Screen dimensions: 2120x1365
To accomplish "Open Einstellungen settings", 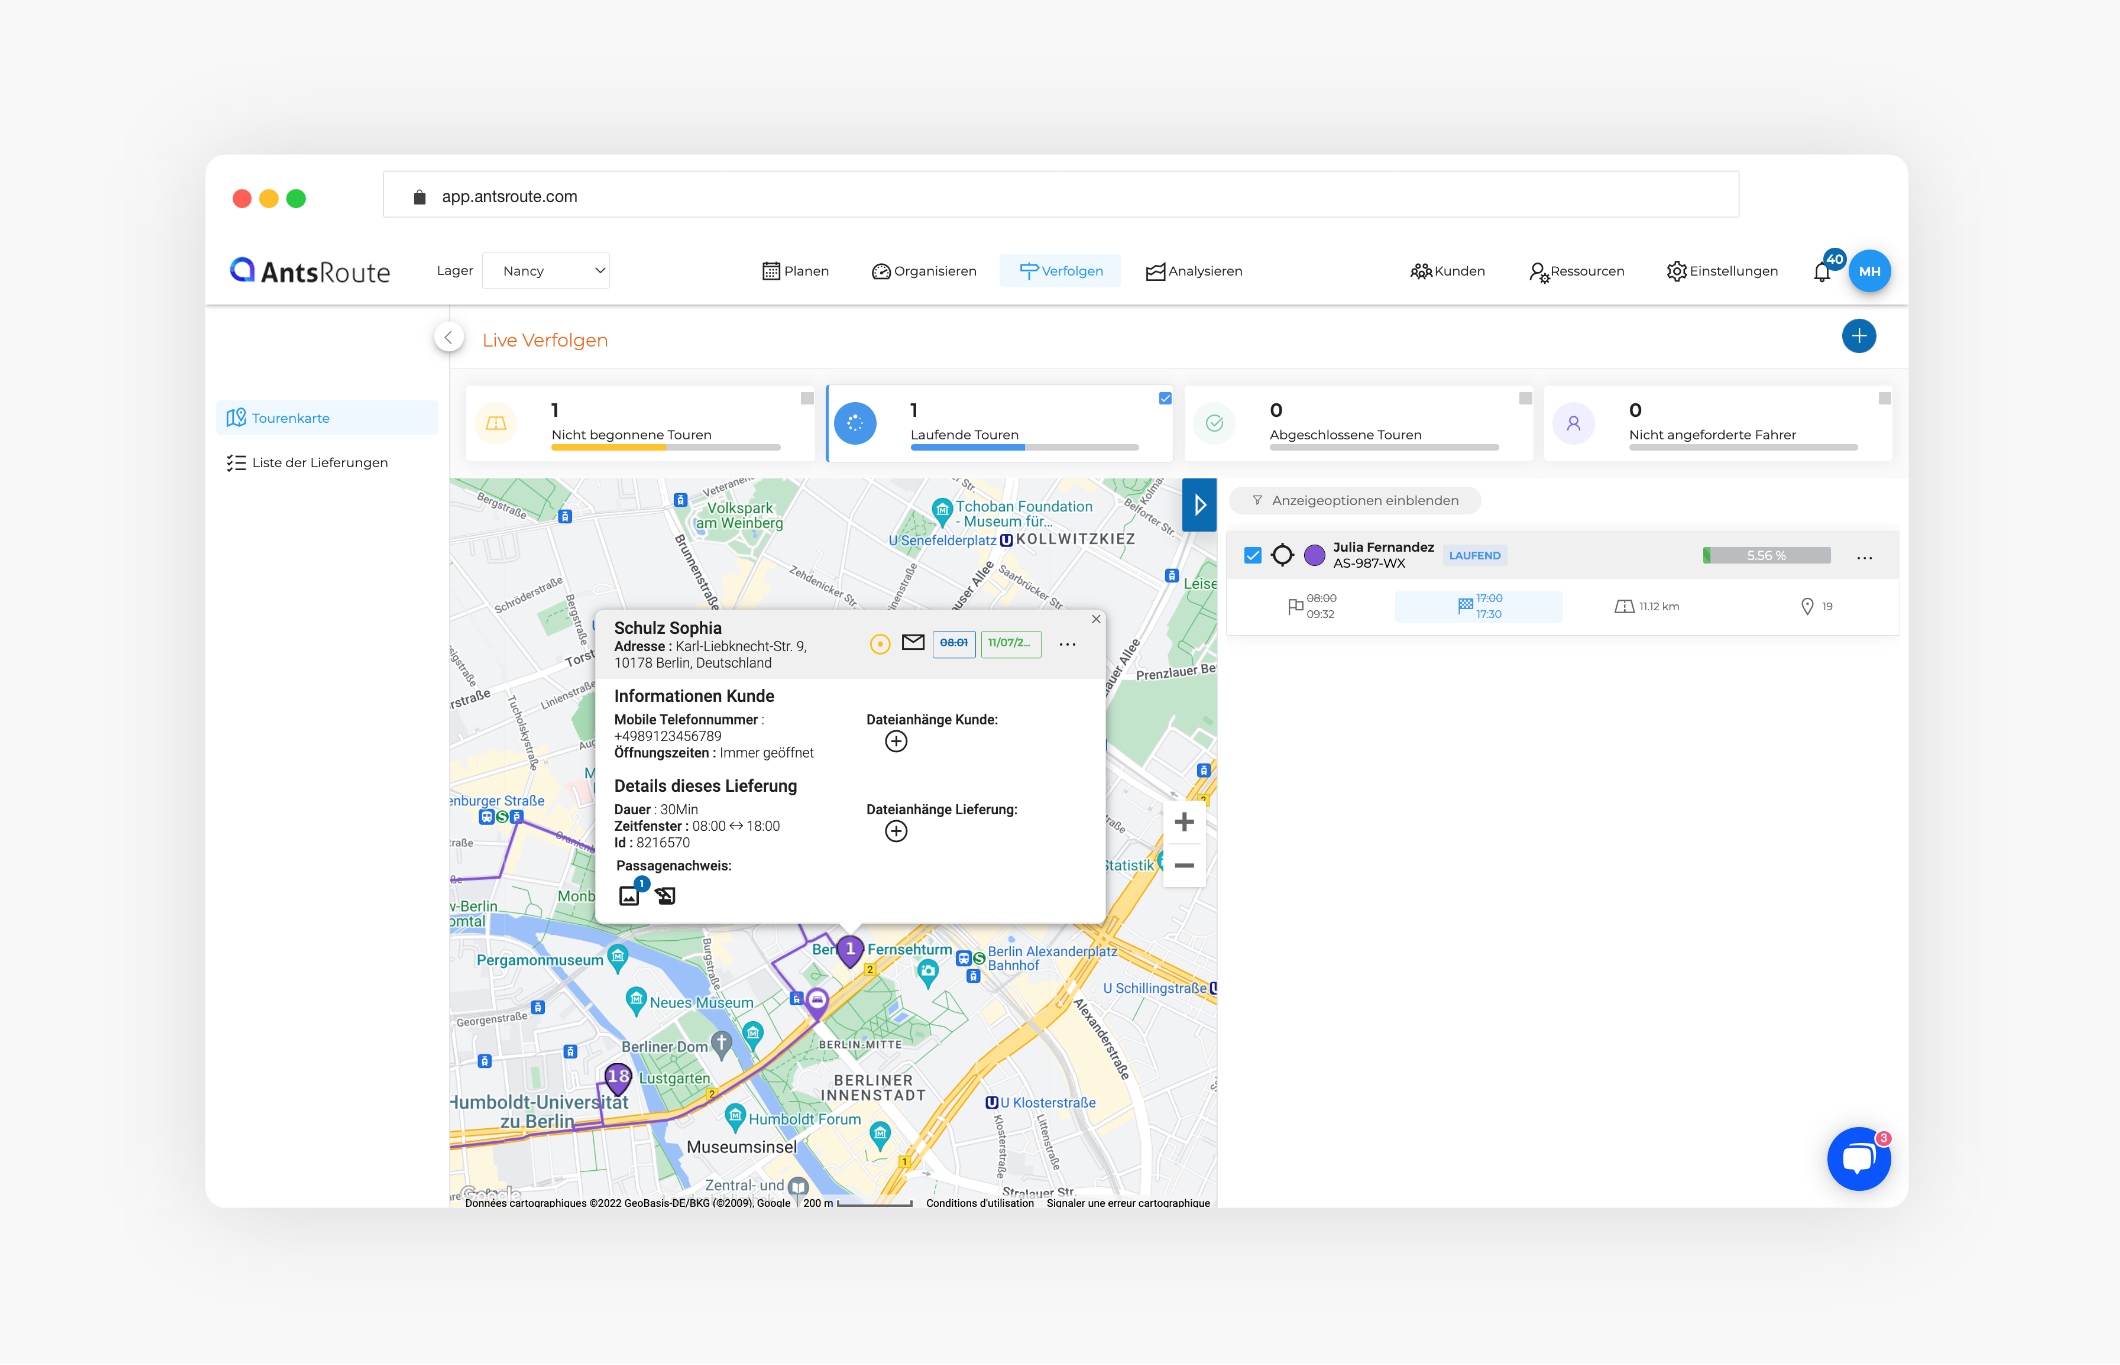I will [1722, 271].
